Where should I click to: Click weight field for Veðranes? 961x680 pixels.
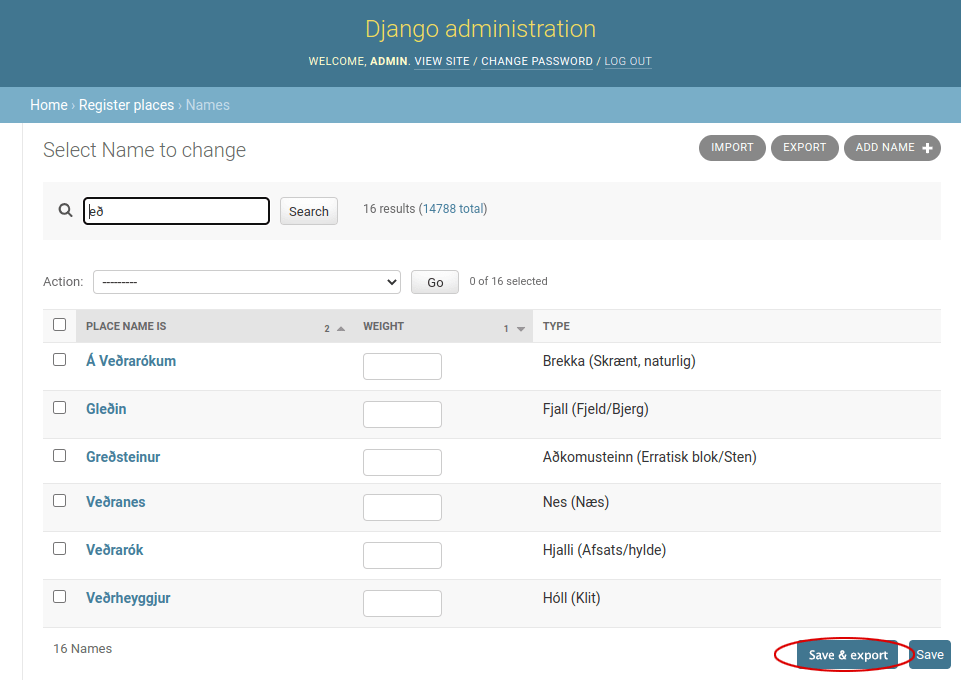[x=402, y=507]
